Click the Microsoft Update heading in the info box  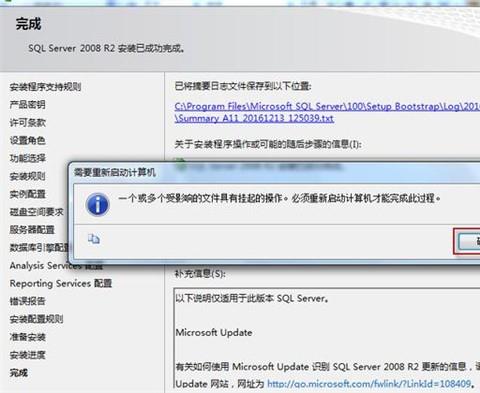coord(214,332)
